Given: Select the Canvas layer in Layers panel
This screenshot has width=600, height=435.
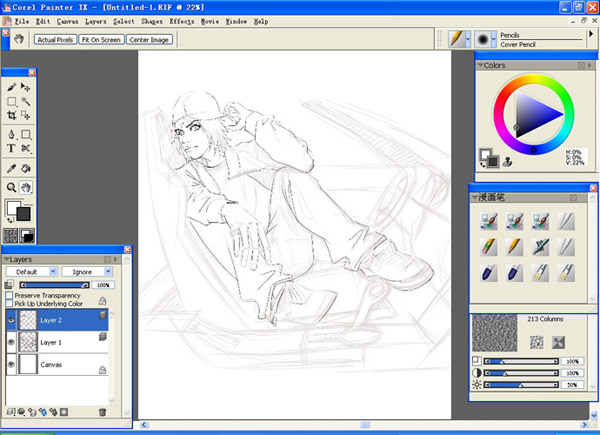Looking at the screenshot, I should 52,365.
